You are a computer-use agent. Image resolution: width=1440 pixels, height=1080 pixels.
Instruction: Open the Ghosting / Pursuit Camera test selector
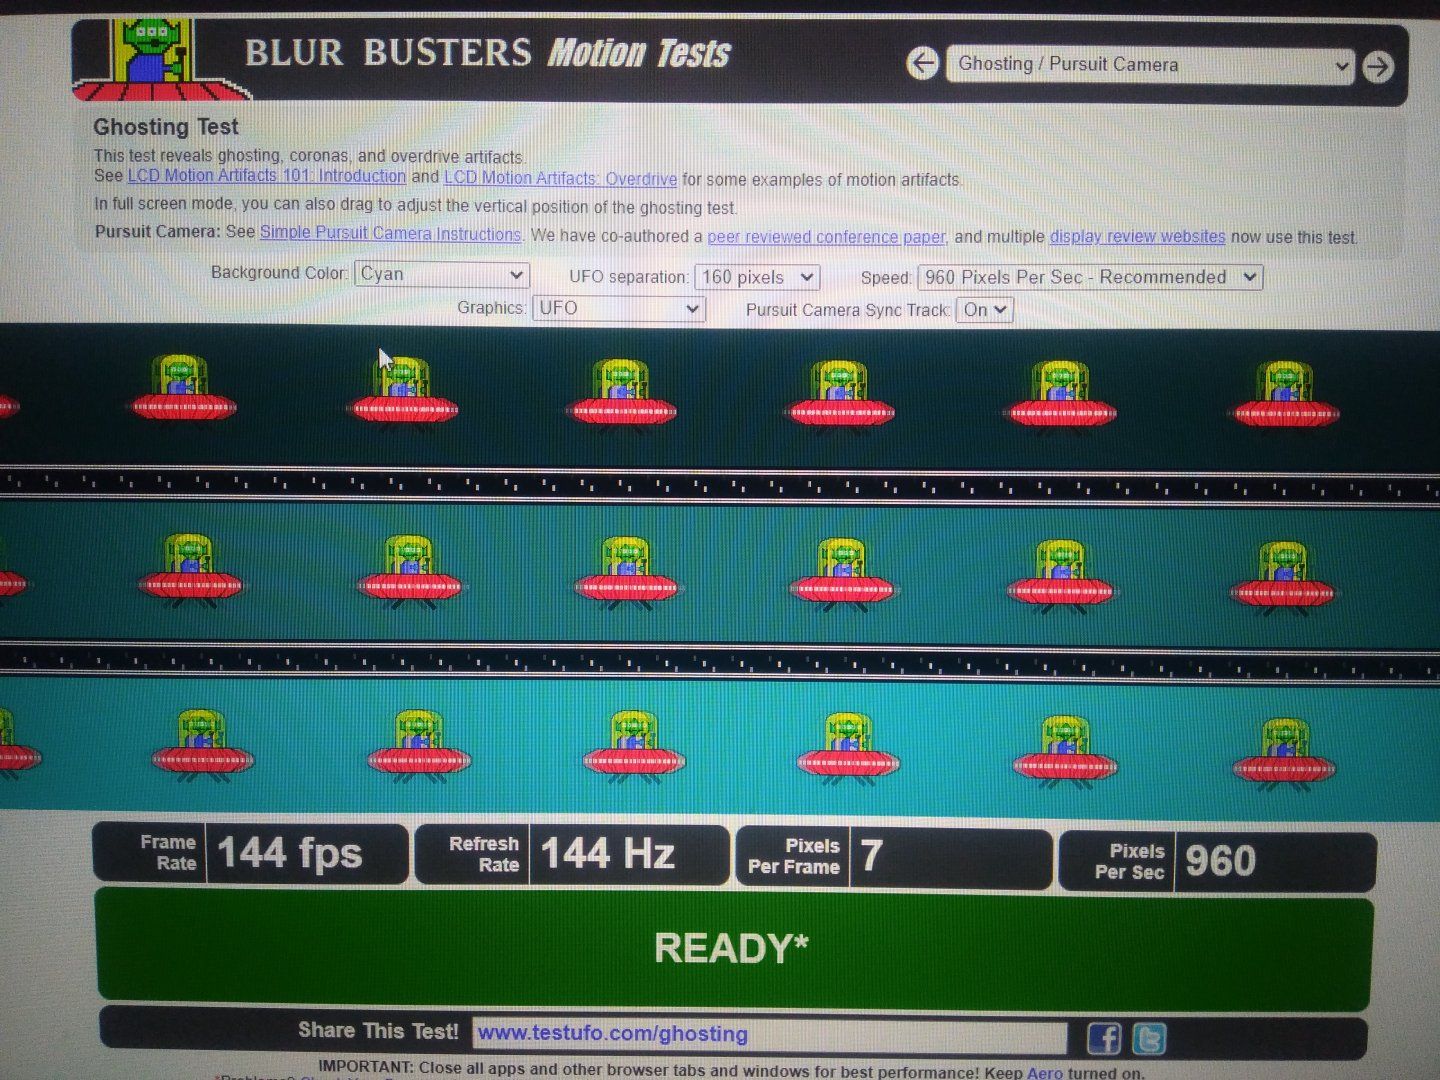tap(1151, 65)
